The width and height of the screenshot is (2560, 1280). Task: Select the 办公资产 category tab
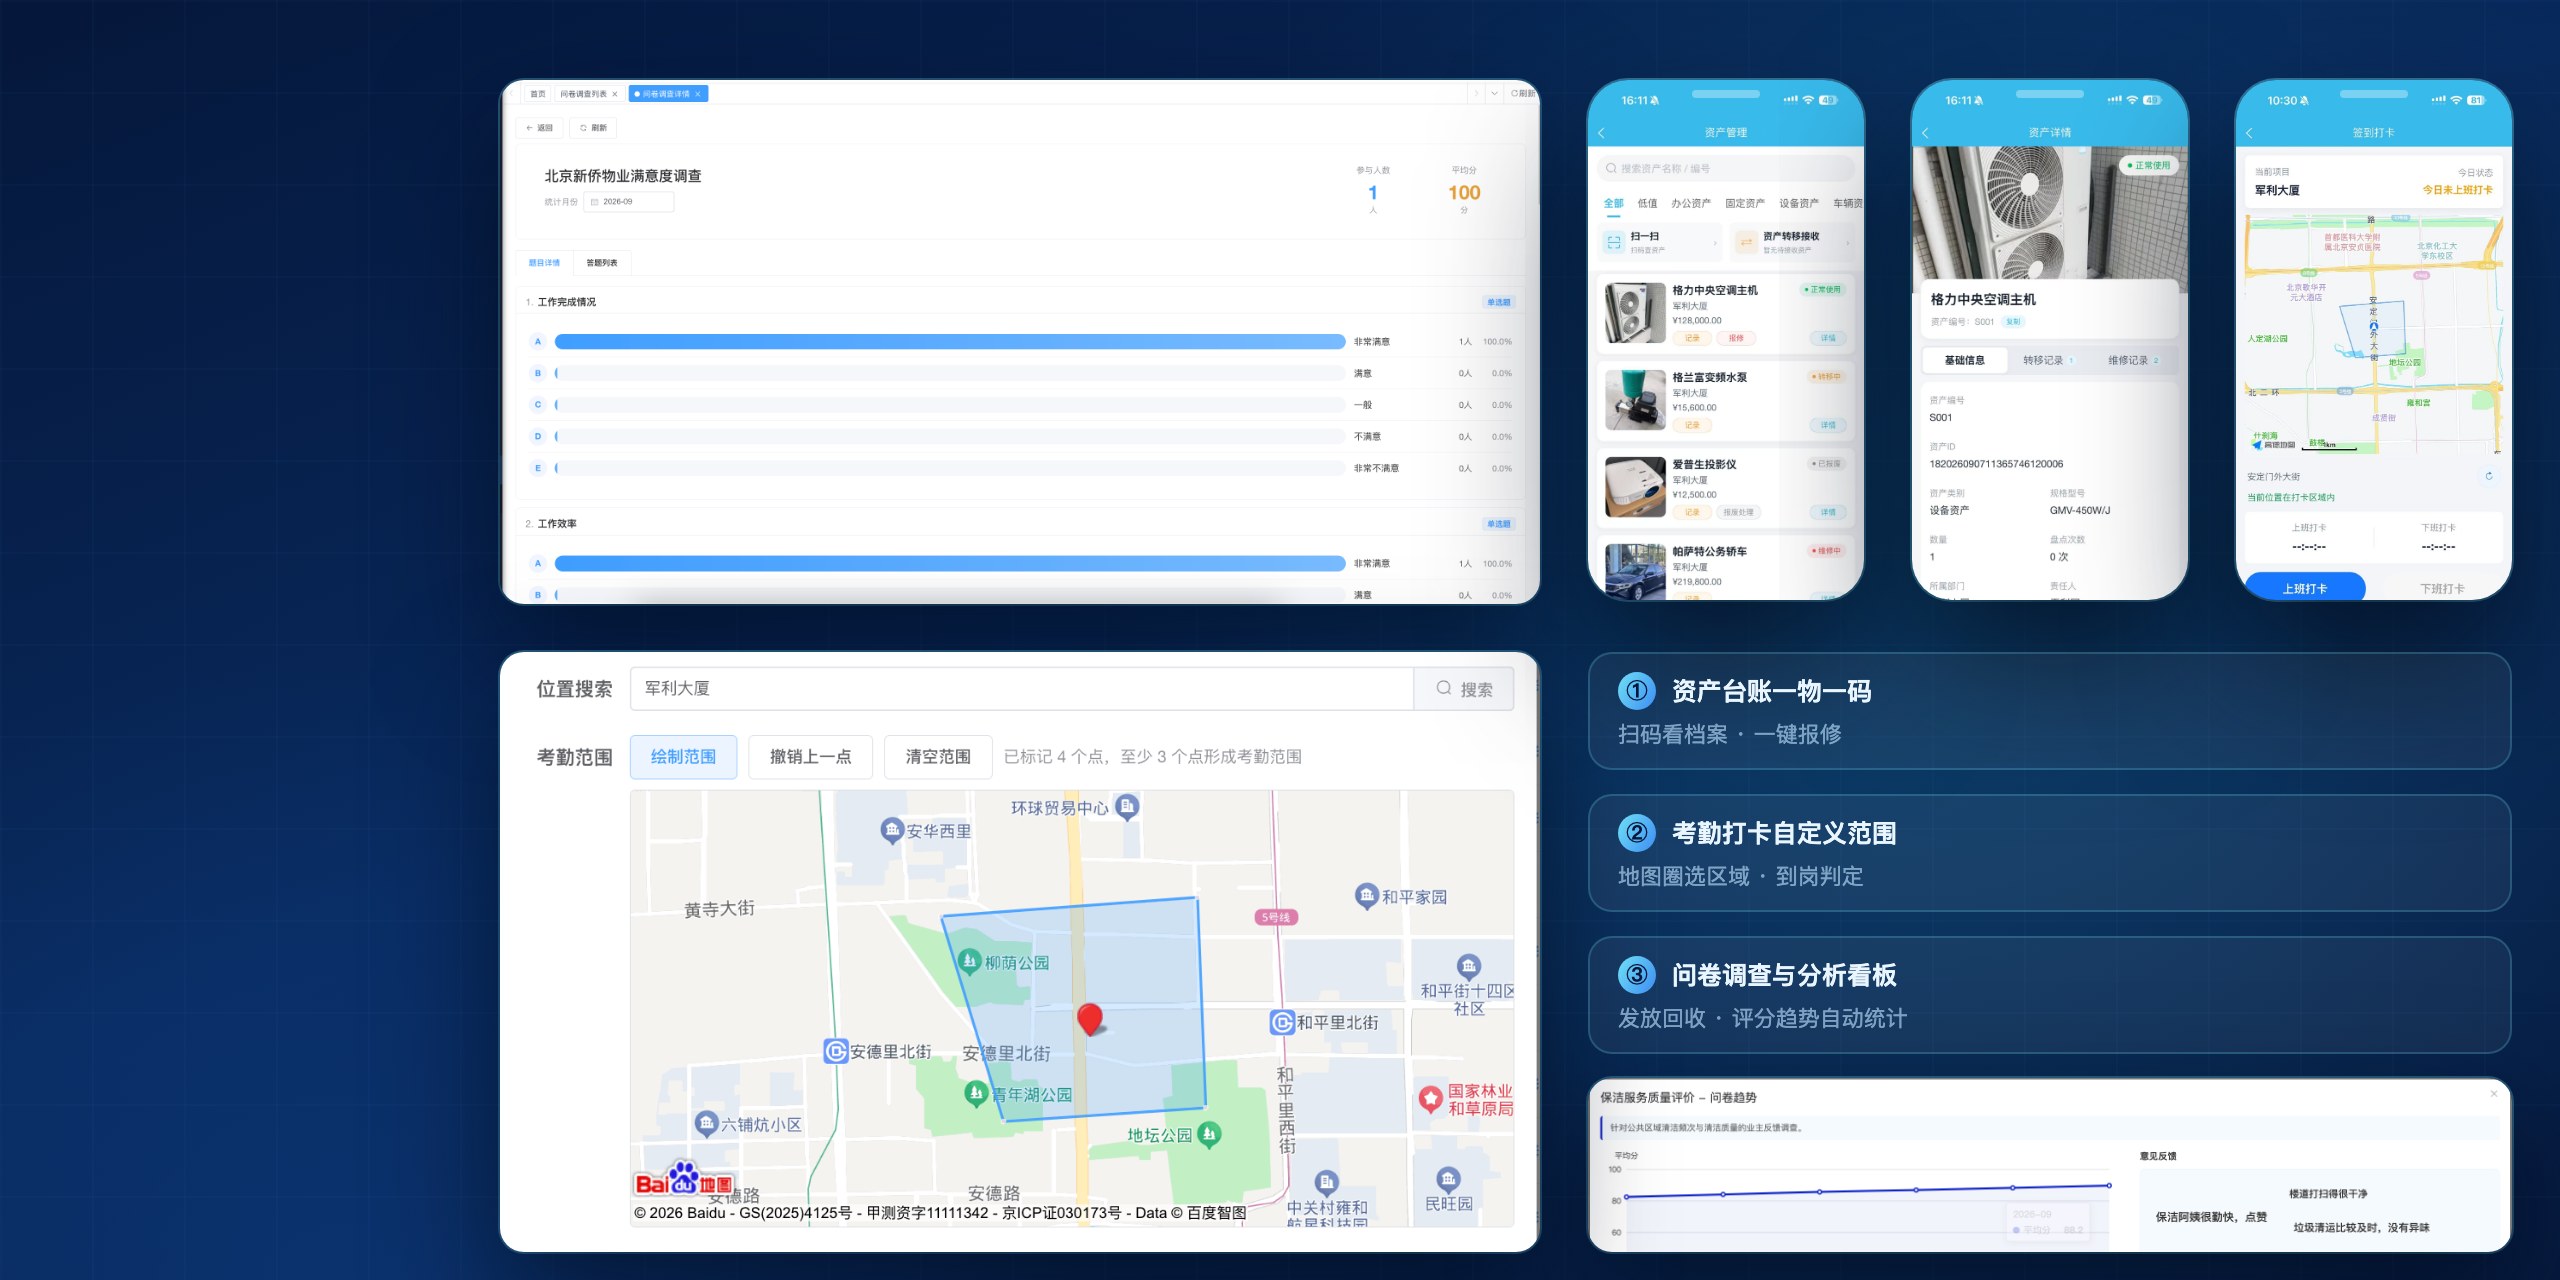[1691, 203]
